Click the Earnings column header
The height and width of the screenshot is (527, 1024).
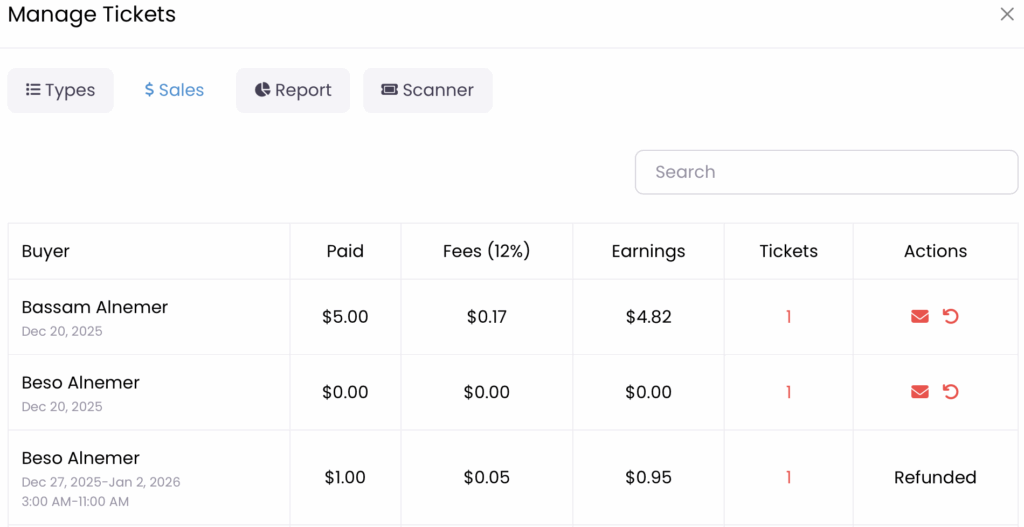648,251
